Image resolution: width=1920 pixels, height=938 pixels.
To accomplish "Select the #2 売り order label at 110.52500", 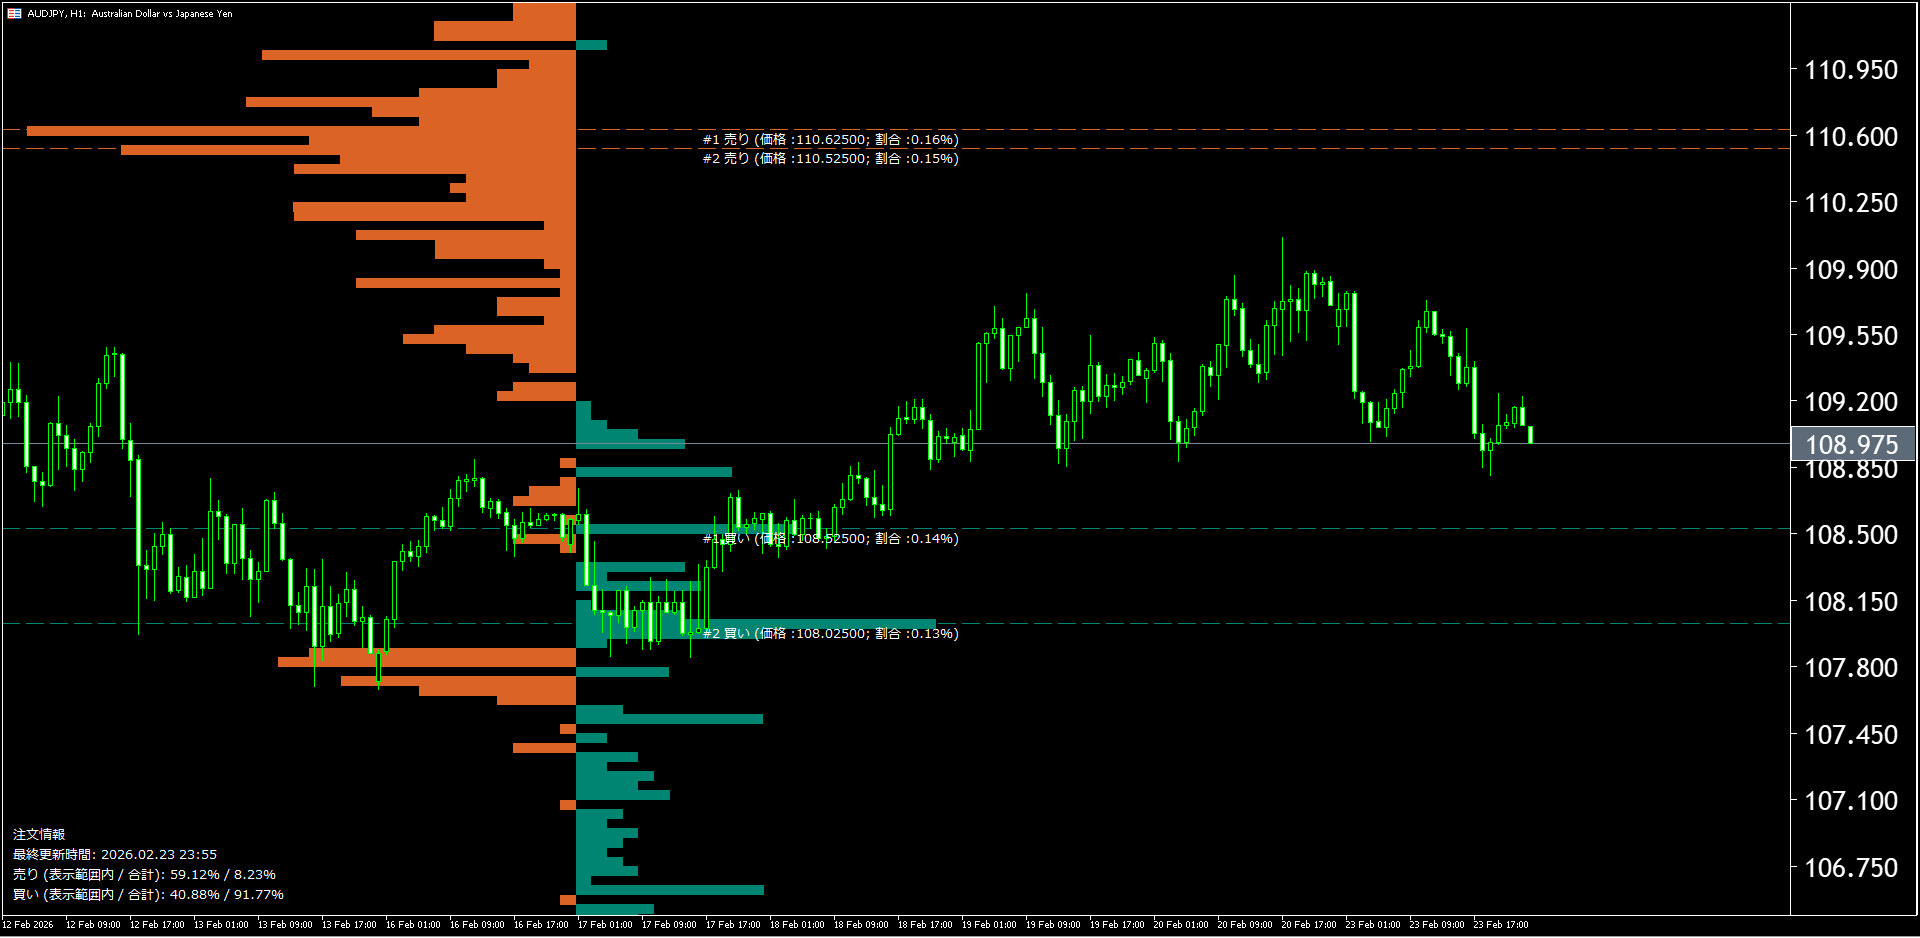I will pos(830,159).
